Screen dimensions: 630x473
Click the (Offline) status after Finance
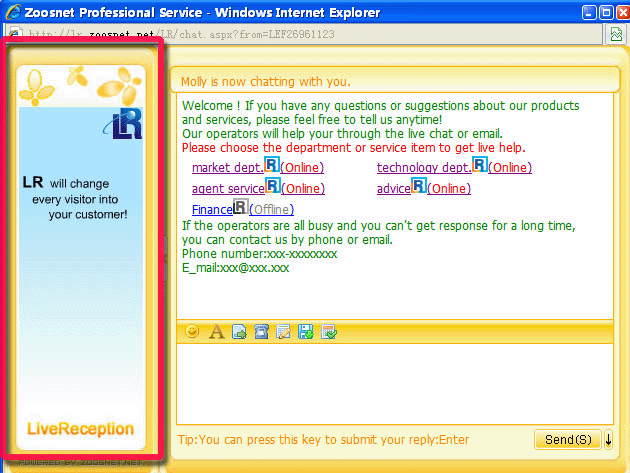click(x=272, y=209)
